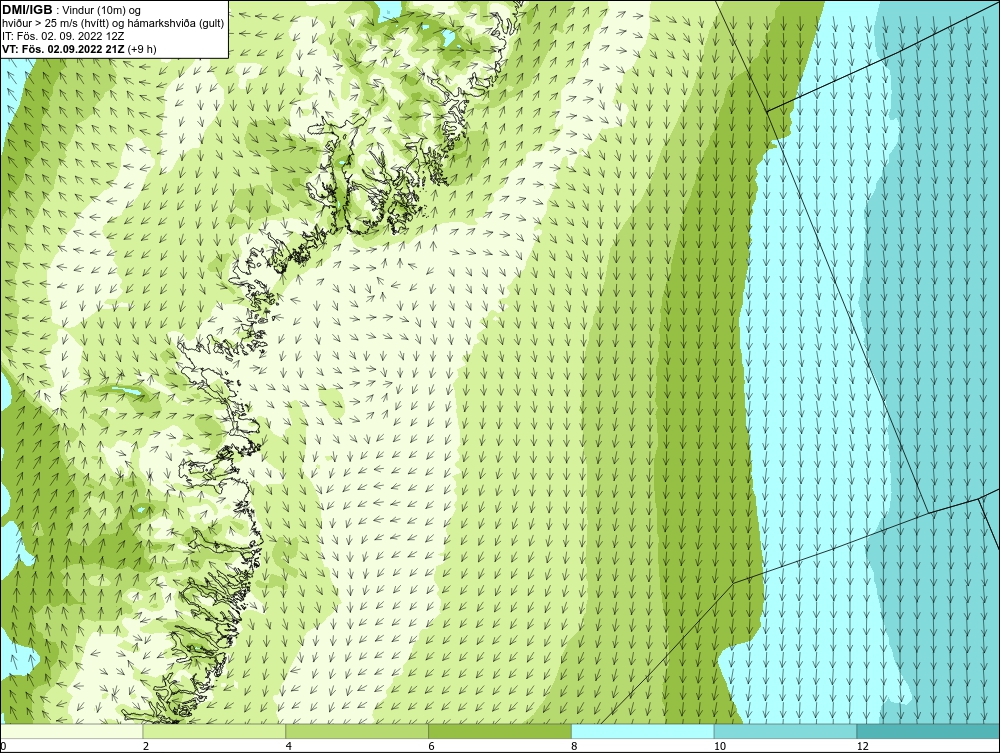
Task: Click the '10' scale label
Action: pyautogui.click(x=720, y=747)
